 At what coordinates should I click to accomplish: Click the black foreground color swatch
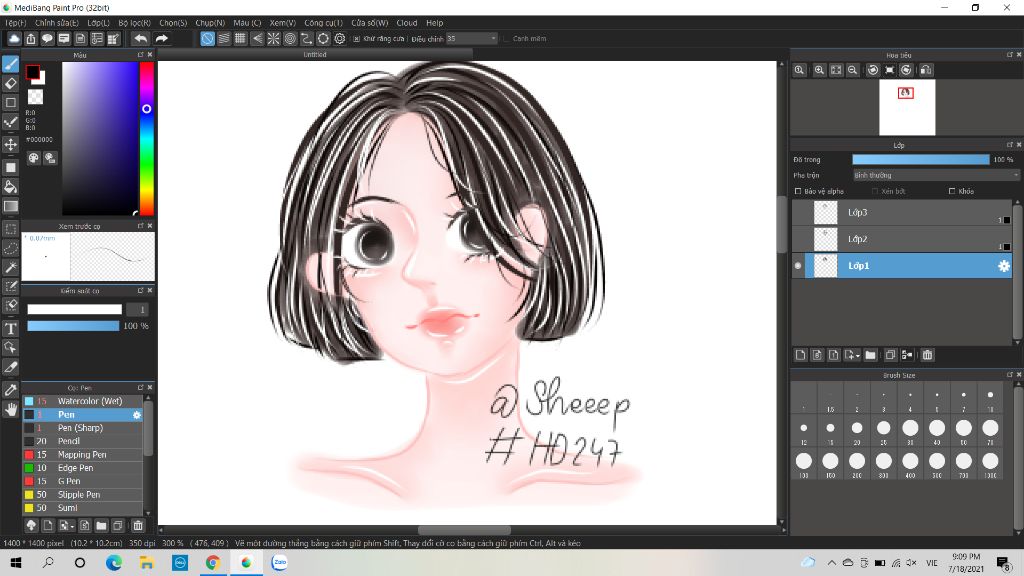(x=33, y=72)
